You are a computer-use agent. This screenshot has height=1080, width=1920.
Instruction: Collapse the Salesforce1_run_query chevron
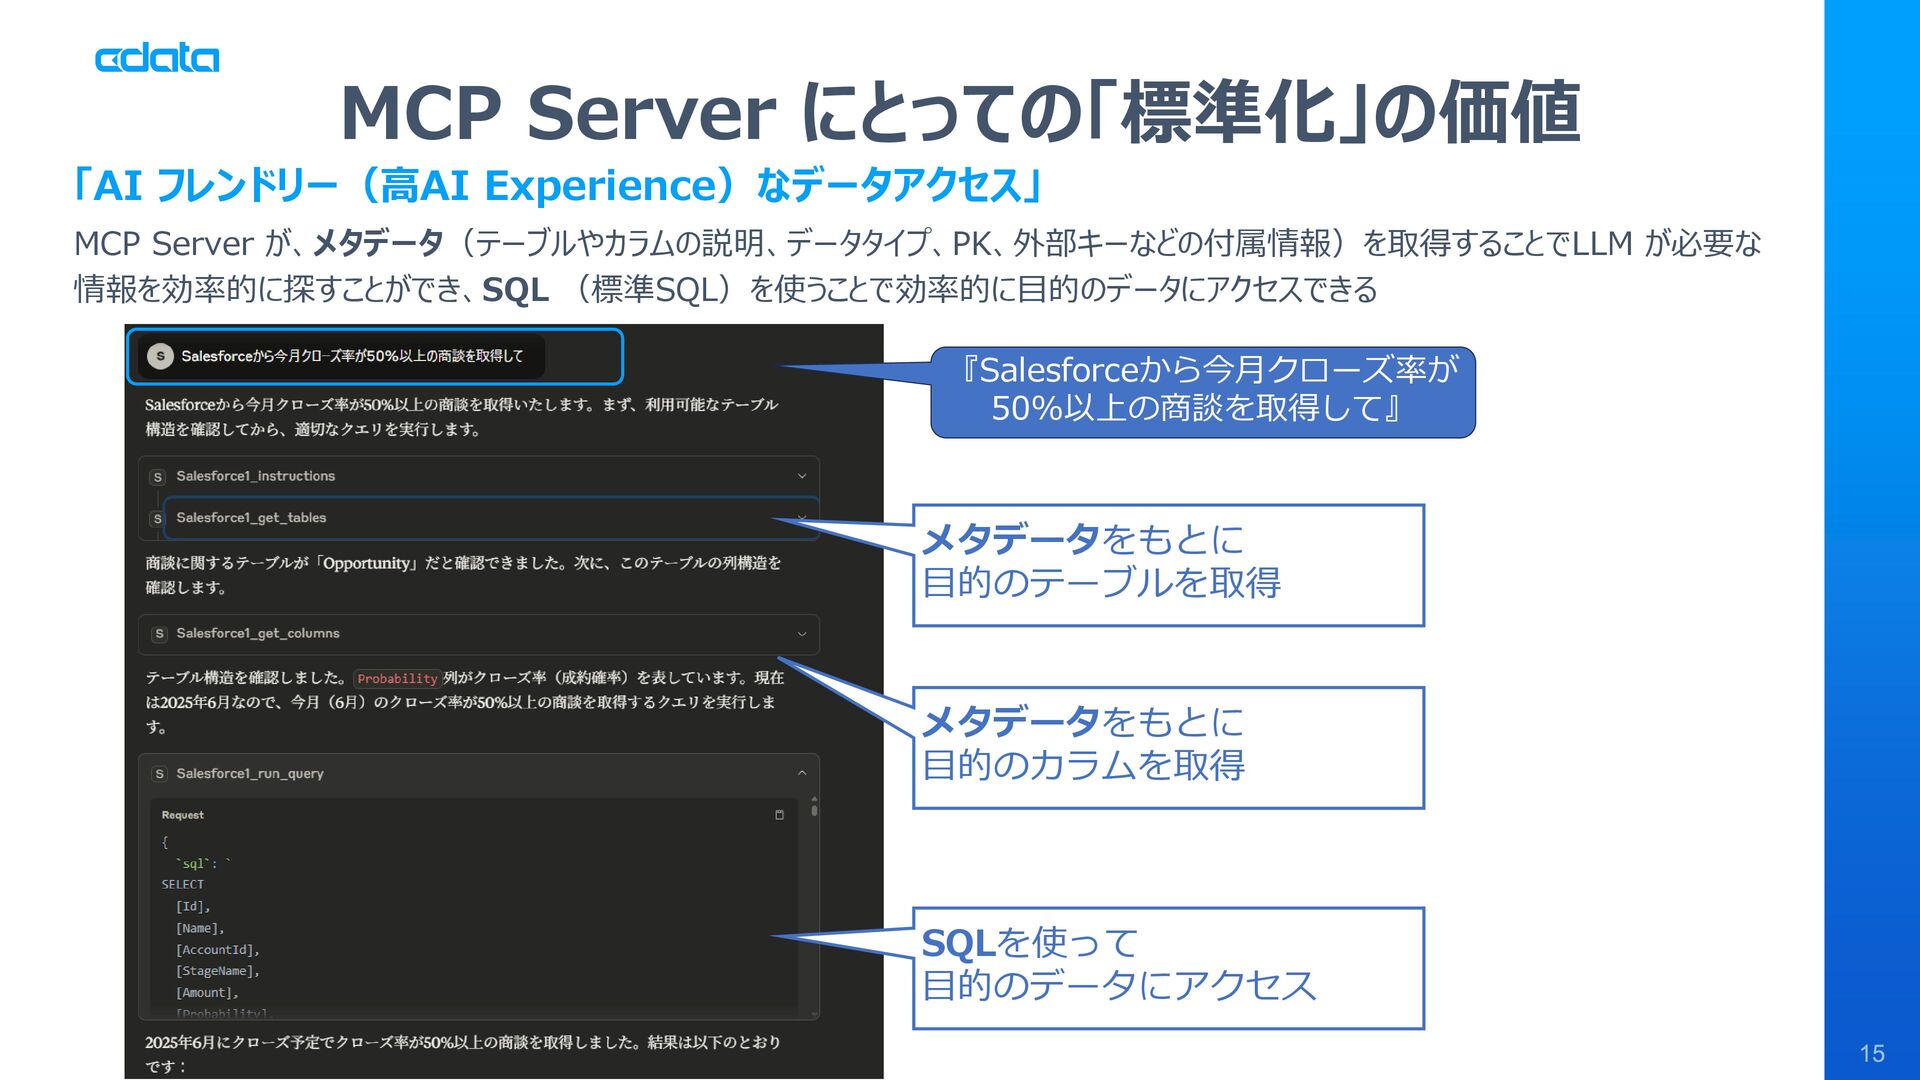pyautogui.click(x=802, y=773)
